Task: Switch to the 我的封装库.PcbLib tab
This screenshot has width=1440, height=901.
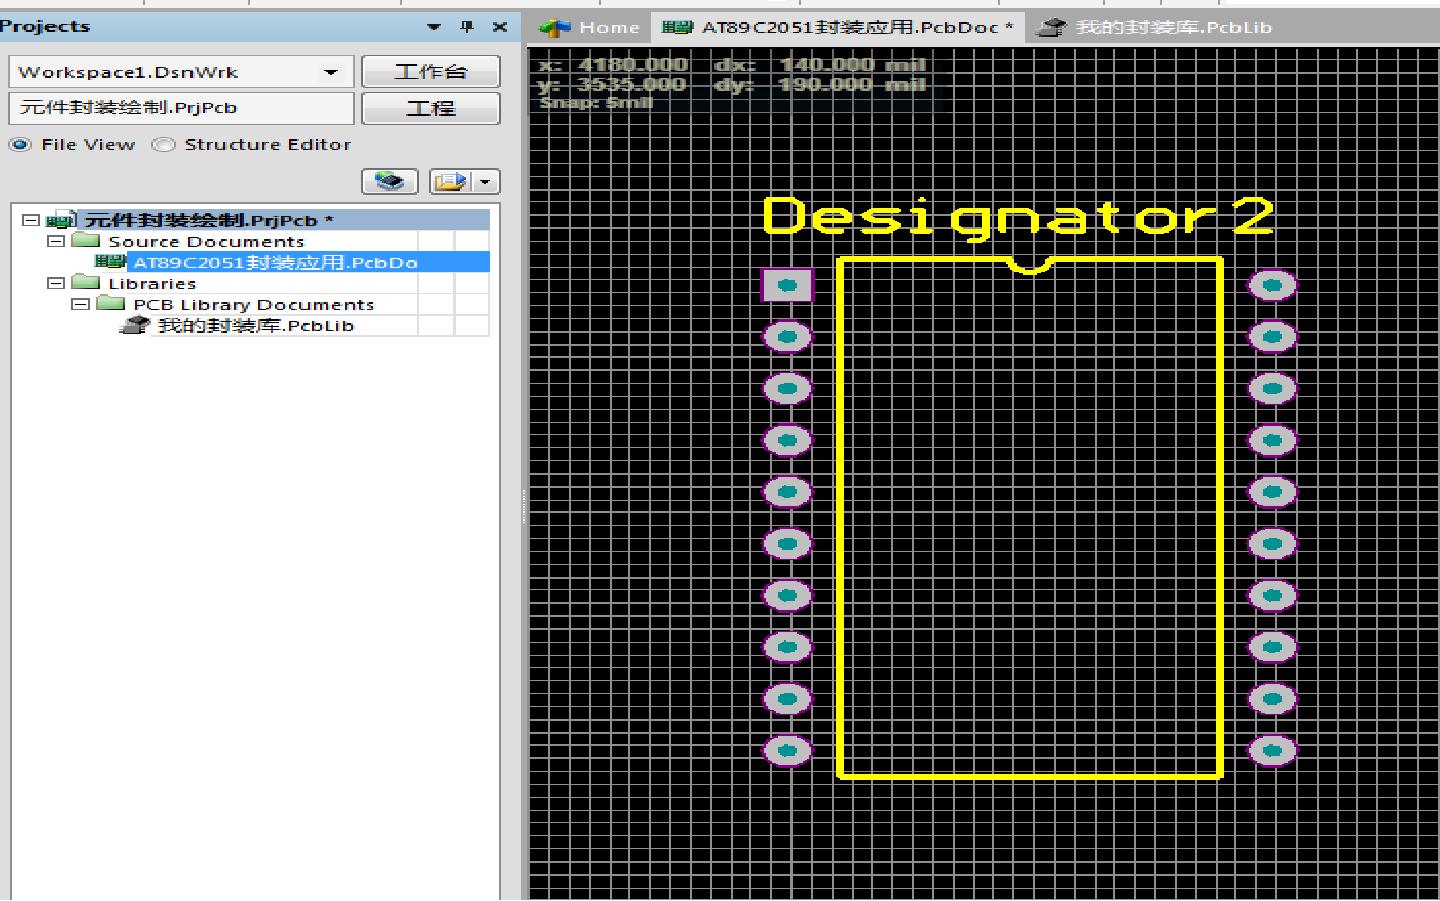Action: (1156, 27)
